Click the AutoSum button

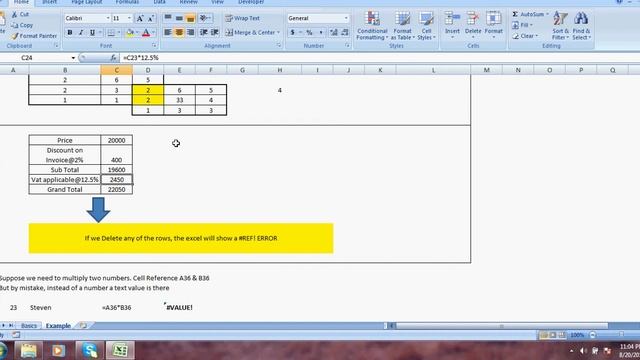pos(529,14)
